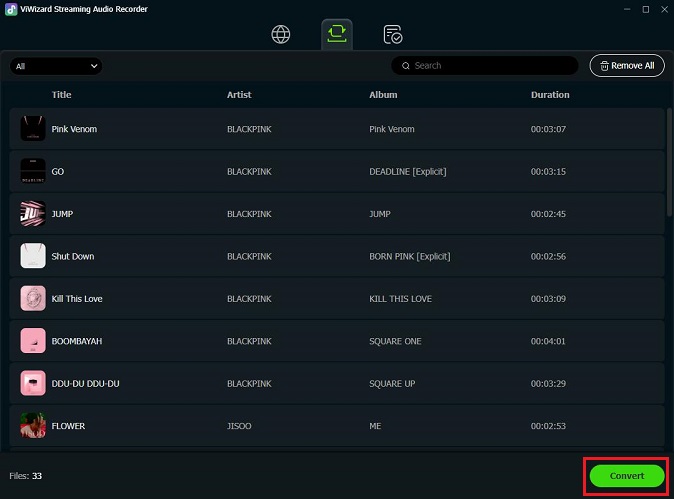Select the DDU-DU DDU-DU track title

click(86, 383)
